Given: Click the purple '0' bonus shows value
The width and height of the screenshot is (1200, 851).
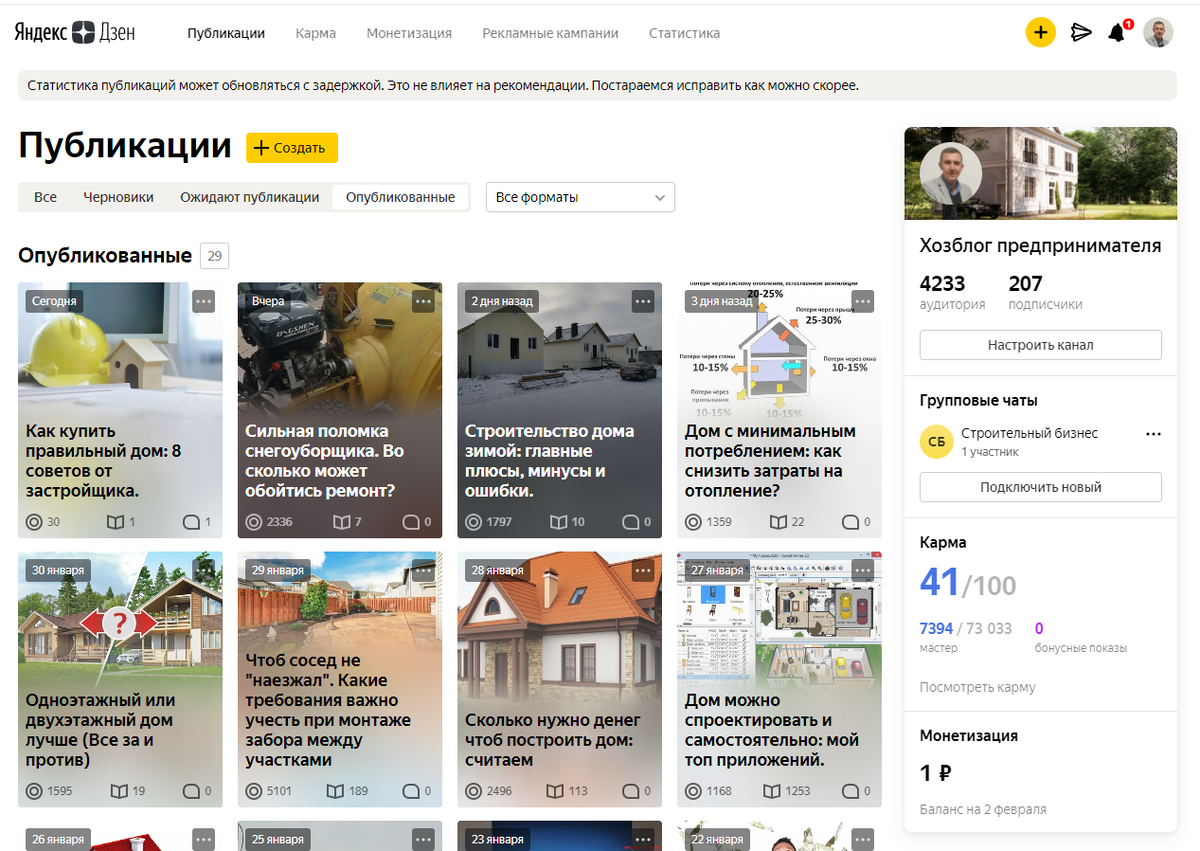Looking at the screenshot, I should click(1039, 629).
